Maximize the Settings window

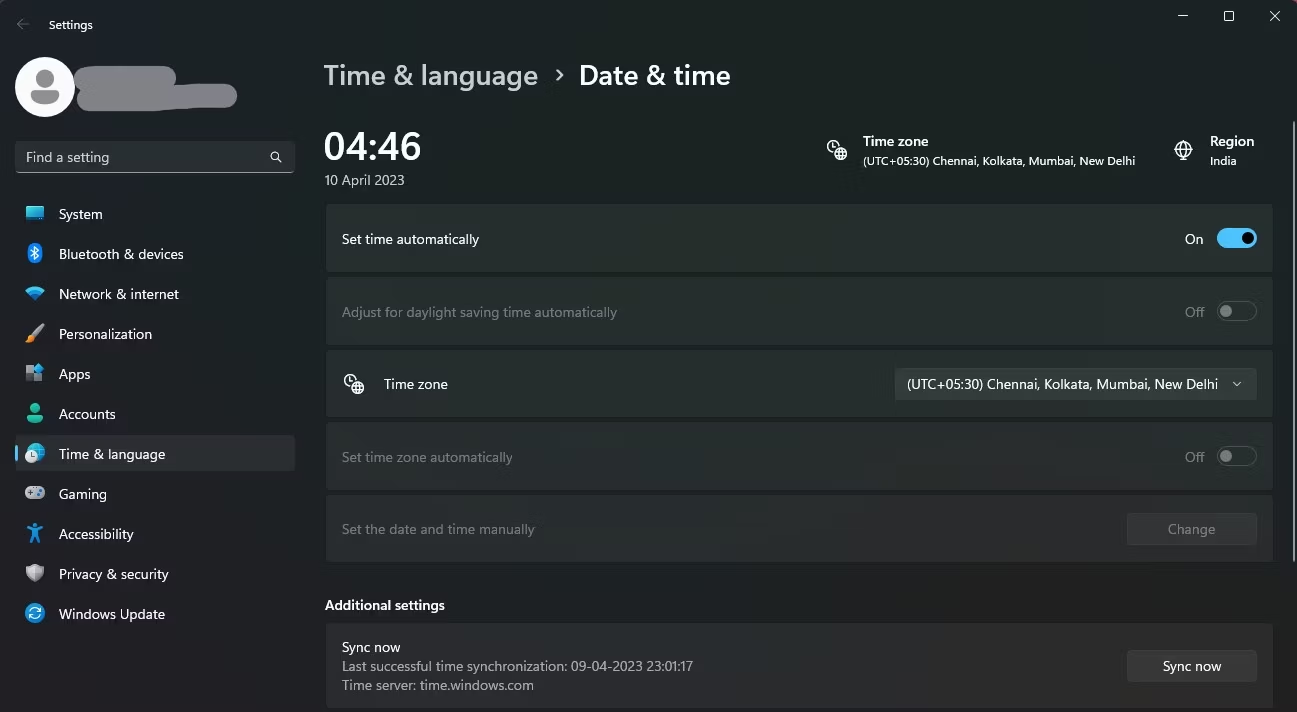pyautogui.click(x=1229, y=16)
